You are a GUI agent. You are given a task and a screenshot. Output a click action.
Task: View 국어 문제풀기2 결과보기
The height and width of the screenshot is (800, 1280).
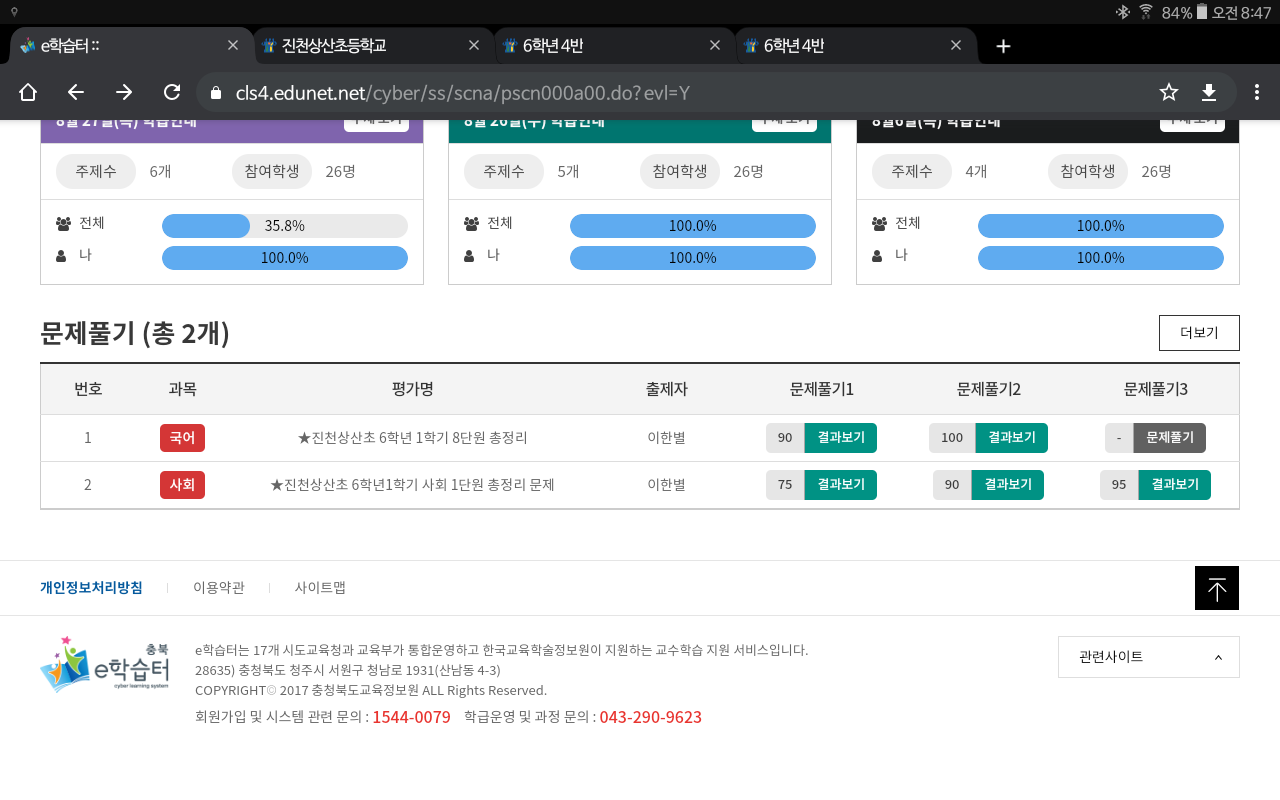pyautogui.click(x=1012, y=438)
